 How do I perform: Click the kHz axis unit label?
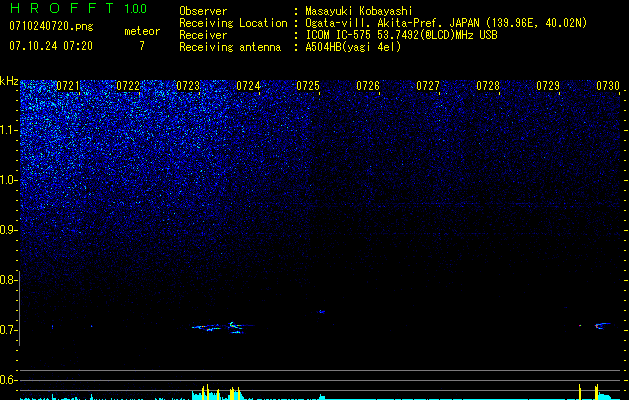[x=9, y=81]
